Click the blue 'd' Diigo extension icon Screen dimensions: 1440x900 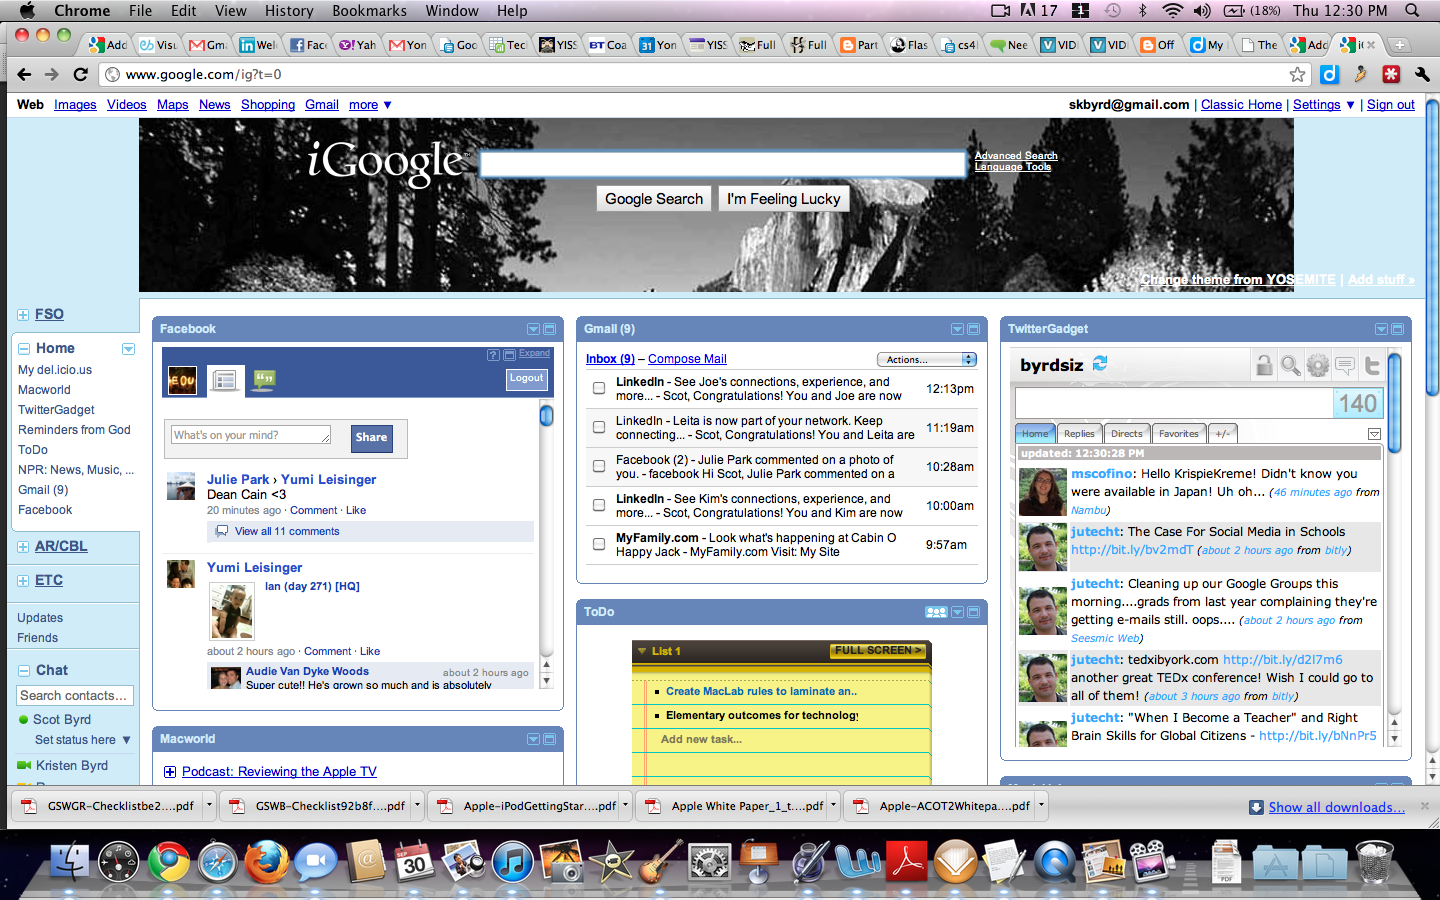pyautogui.click(x=1329, y=74)
